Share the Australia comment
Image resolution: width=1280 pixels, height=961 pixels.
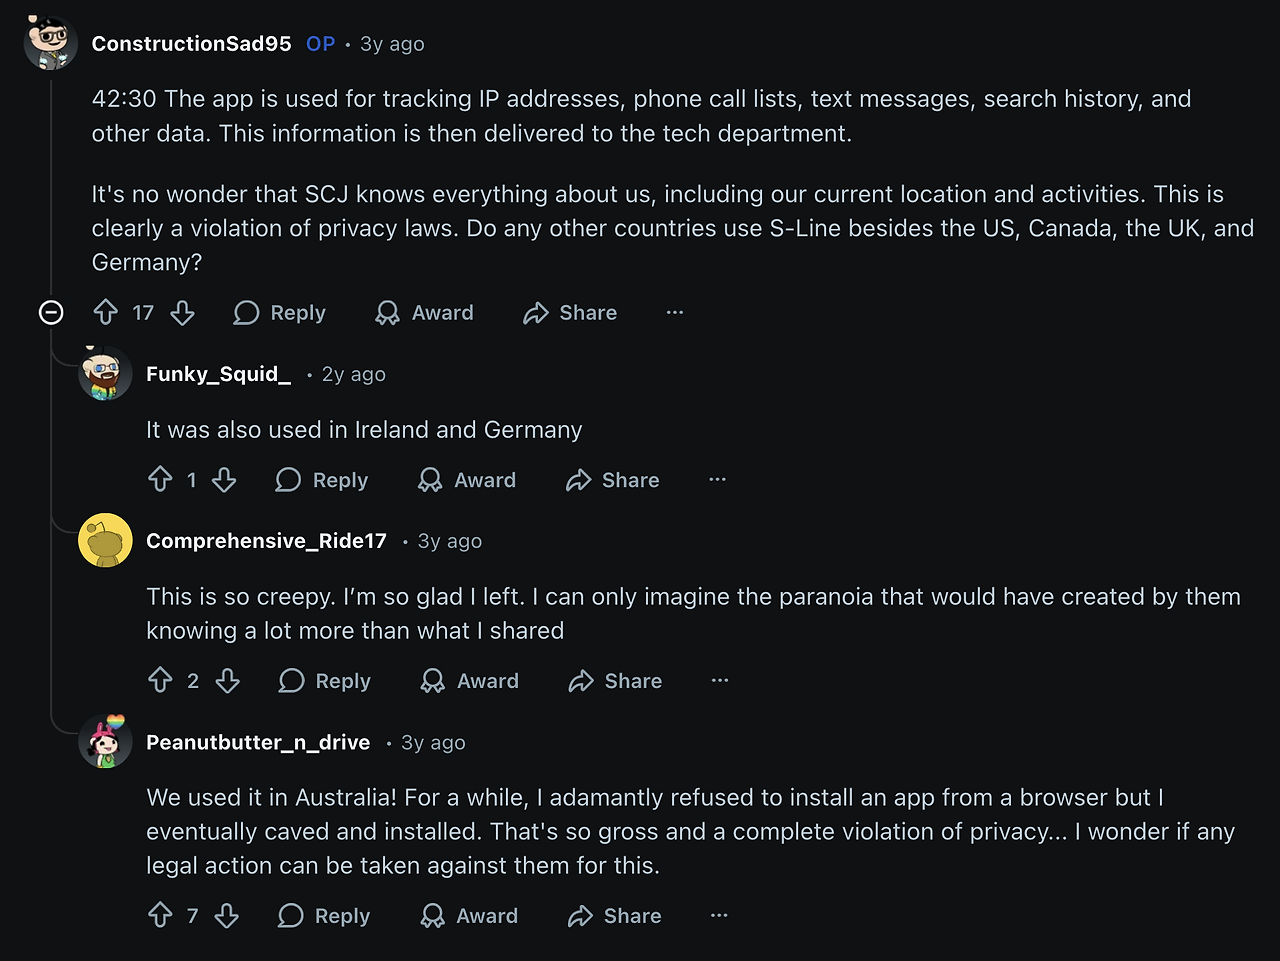(x=614, y=916)
